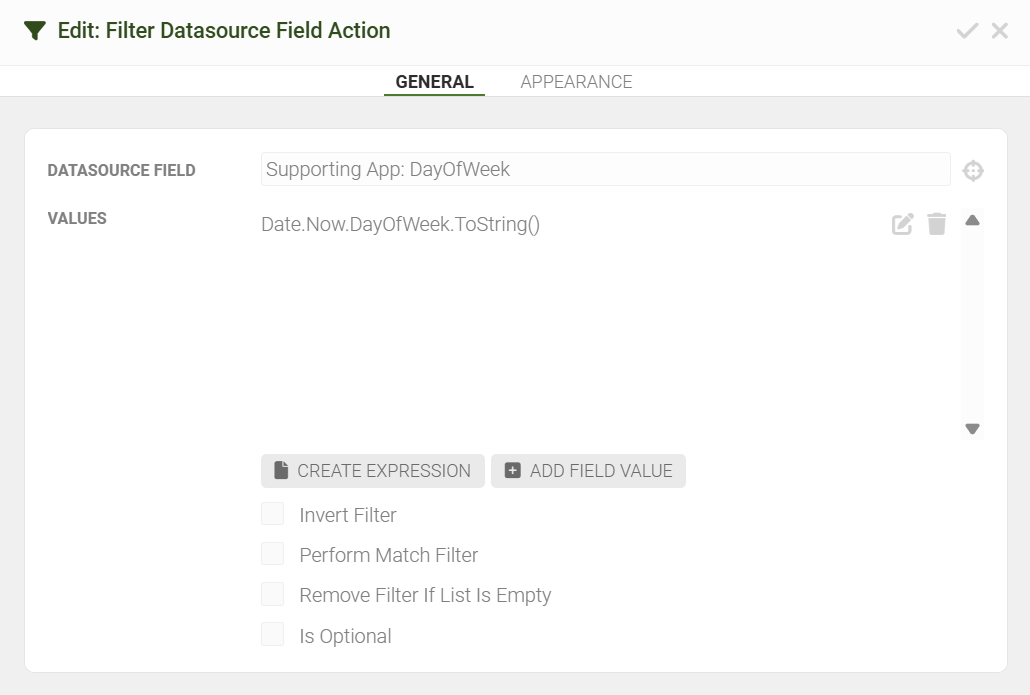Switch to the Appearance tab
This screenshot has width=1030, height=695.
point(576,82)
